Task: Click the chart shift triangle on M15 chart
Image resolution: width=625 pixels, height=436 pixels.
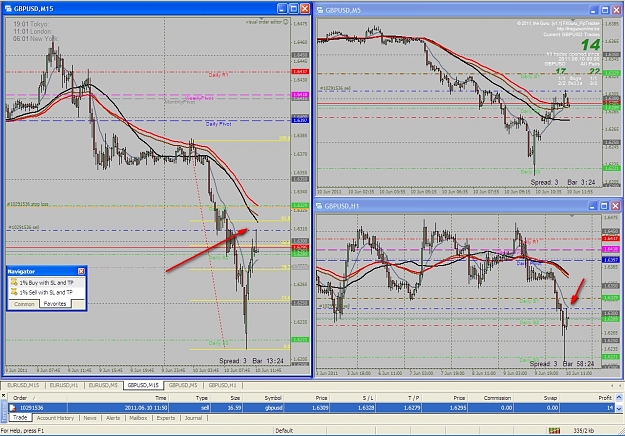Action: point(261,19)
